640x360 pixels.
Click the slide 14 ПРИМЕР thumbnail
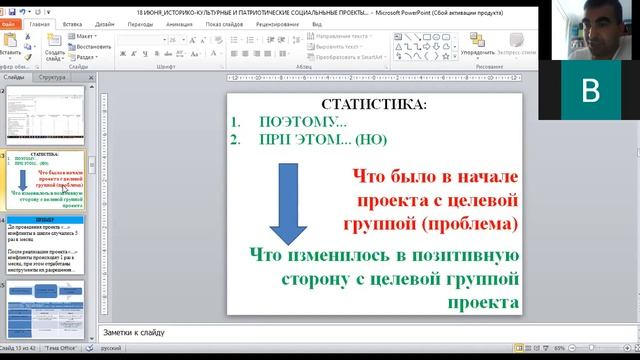[45, 245]
